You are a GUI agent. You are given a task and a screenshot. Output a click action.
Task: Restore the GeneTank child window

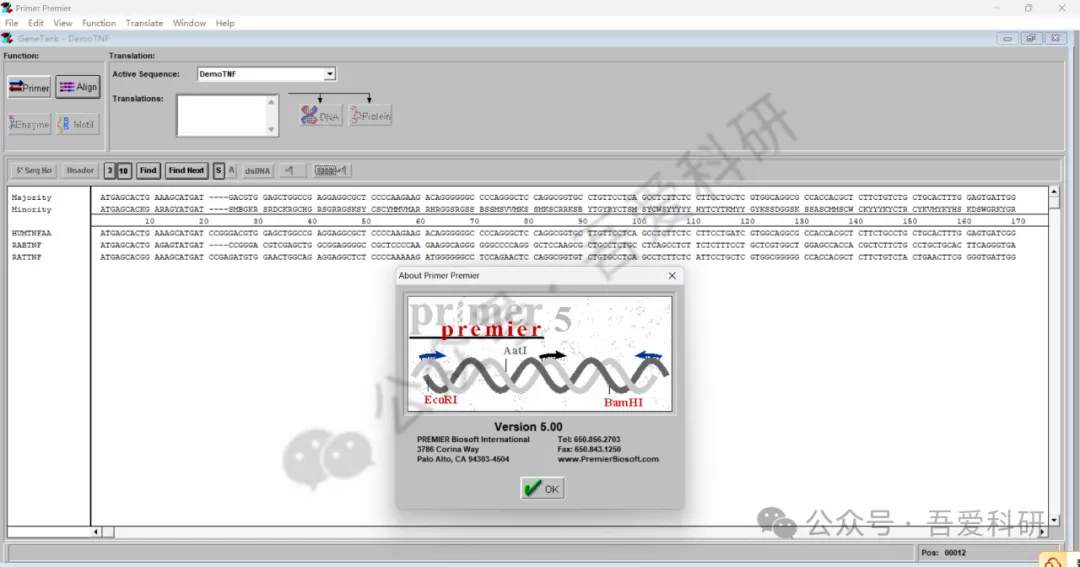[x=1030, y=39]
